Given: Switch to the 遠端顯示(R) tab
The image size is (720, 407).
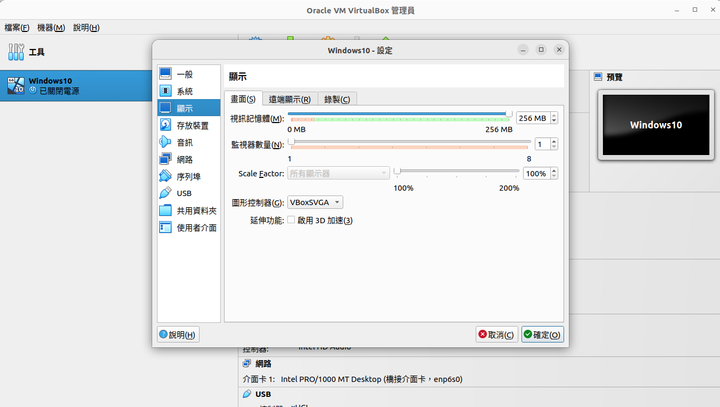Looking at the screenshot, I should pyautogui.click(x=290, y=99).
